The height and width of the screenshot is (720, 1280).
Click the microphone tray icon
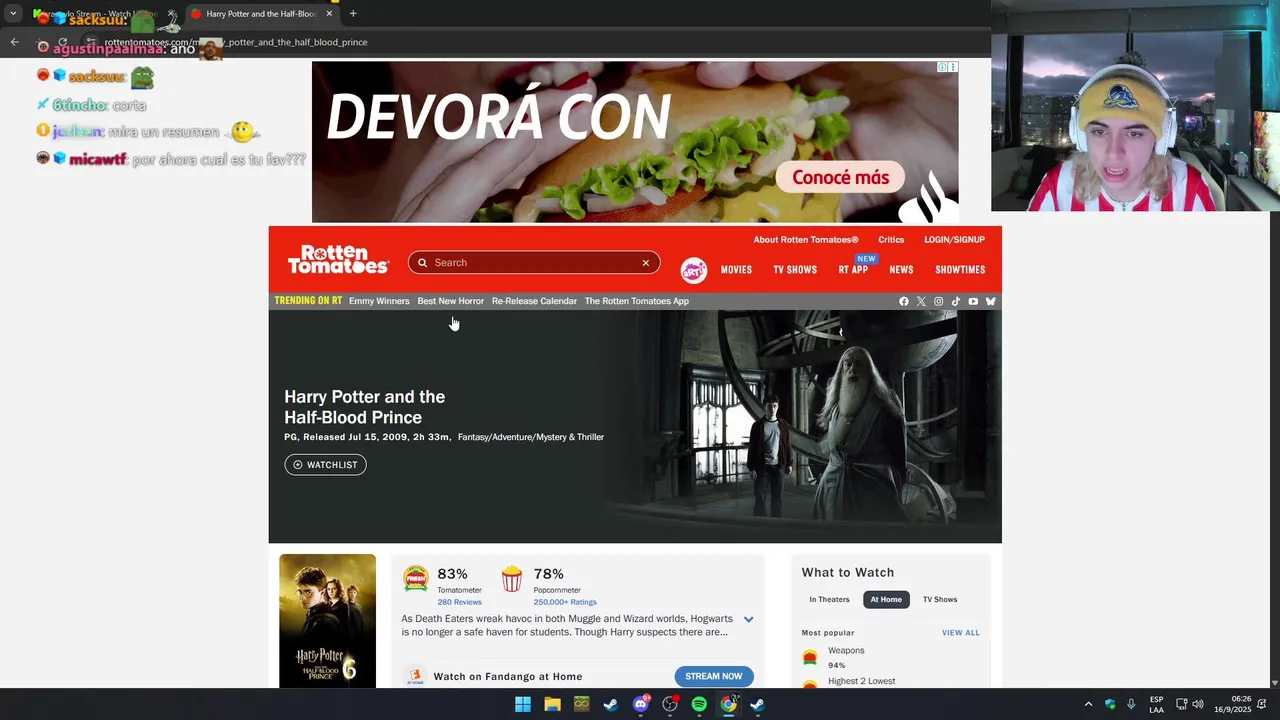click(1131, 705)
